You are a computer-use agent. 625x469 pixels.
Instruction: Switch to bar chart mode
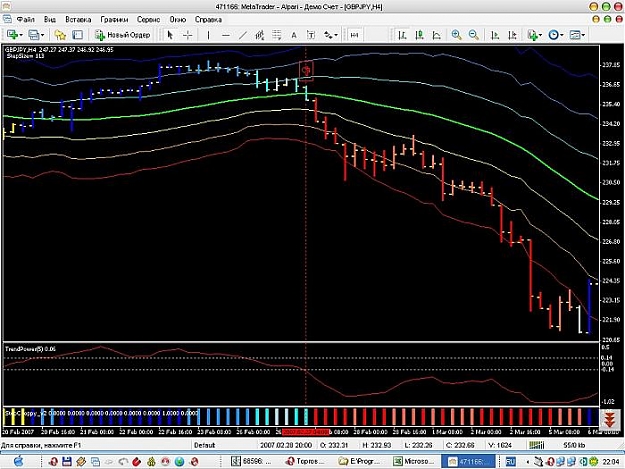click(x=403, y=35)
